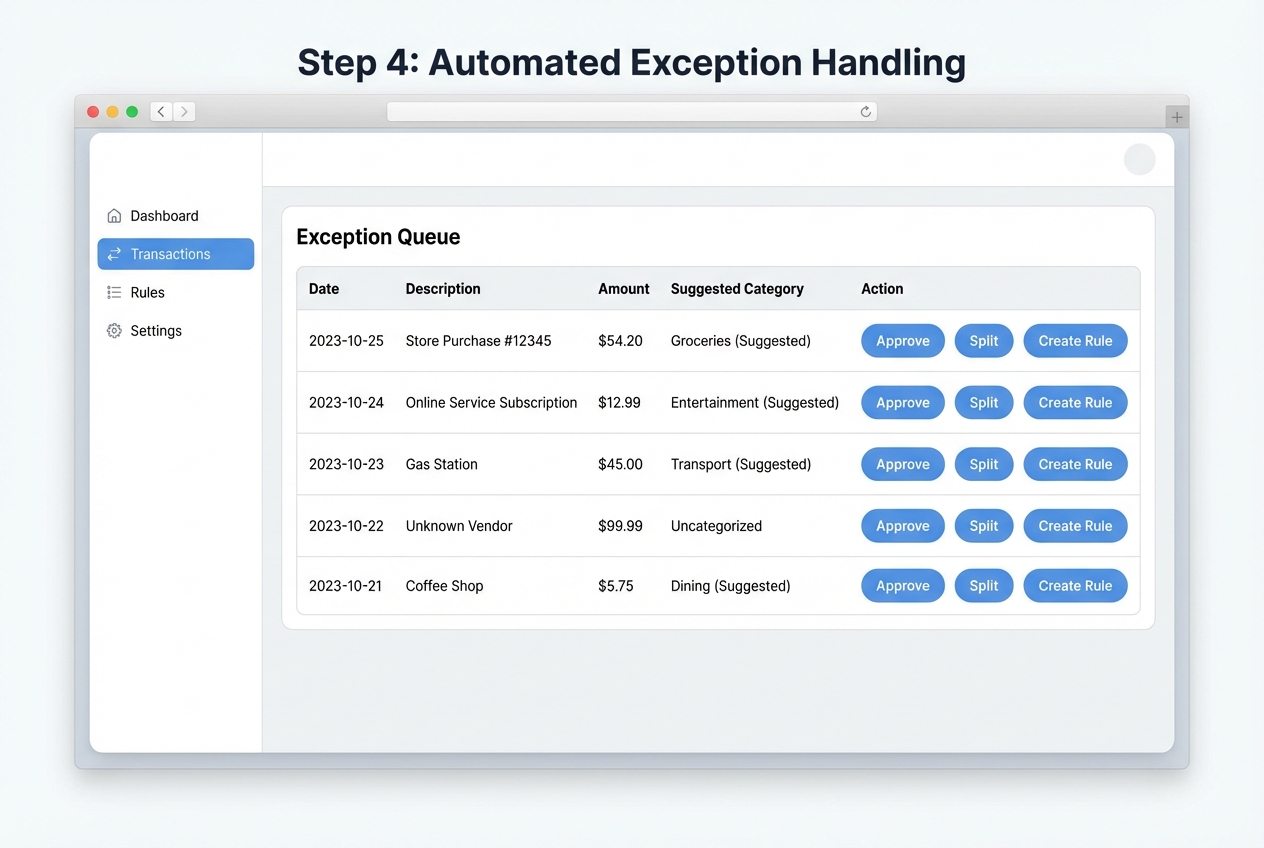Click the Suggested Category column header
The width and height of the screenshot is (1264, 848).
coord(737,289)
